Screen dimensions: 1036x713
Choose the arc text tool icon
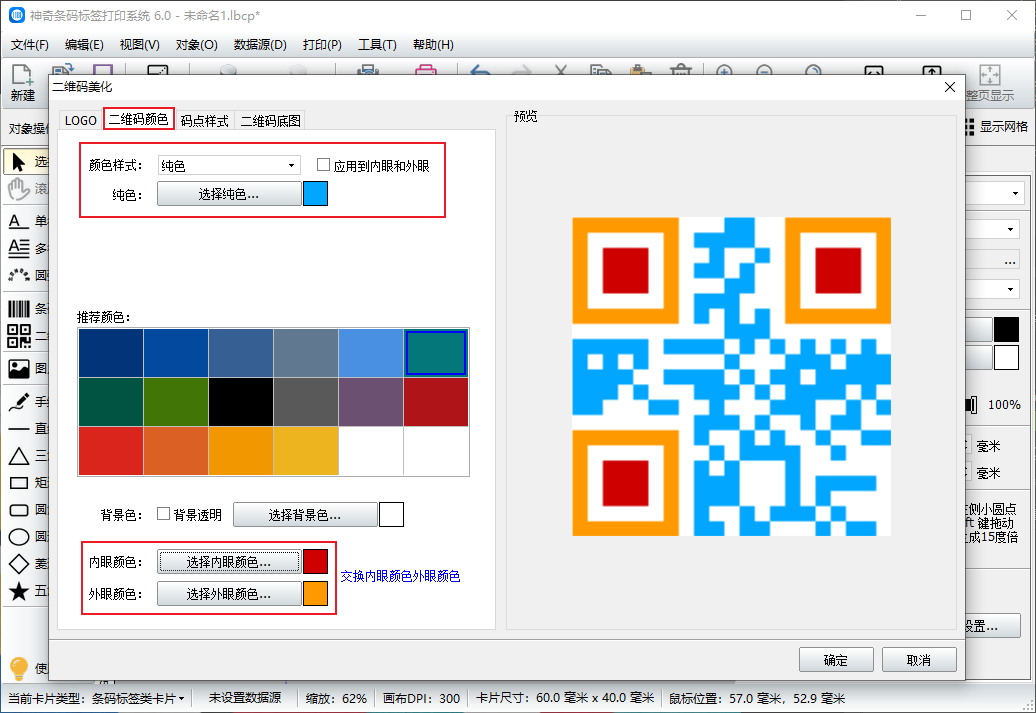click(x=18, y=274)
